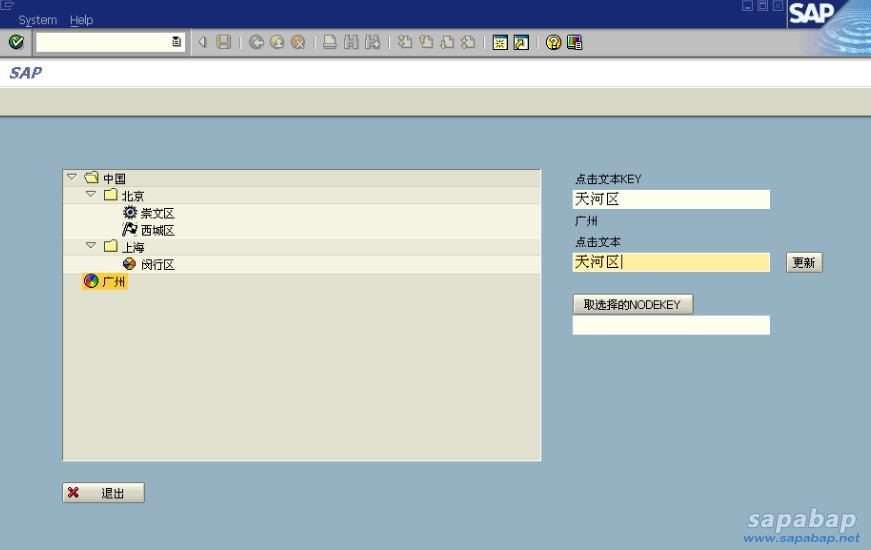Collapse the 上海 tree node
This screenshot has width=871, height=550.
[91, 245]
